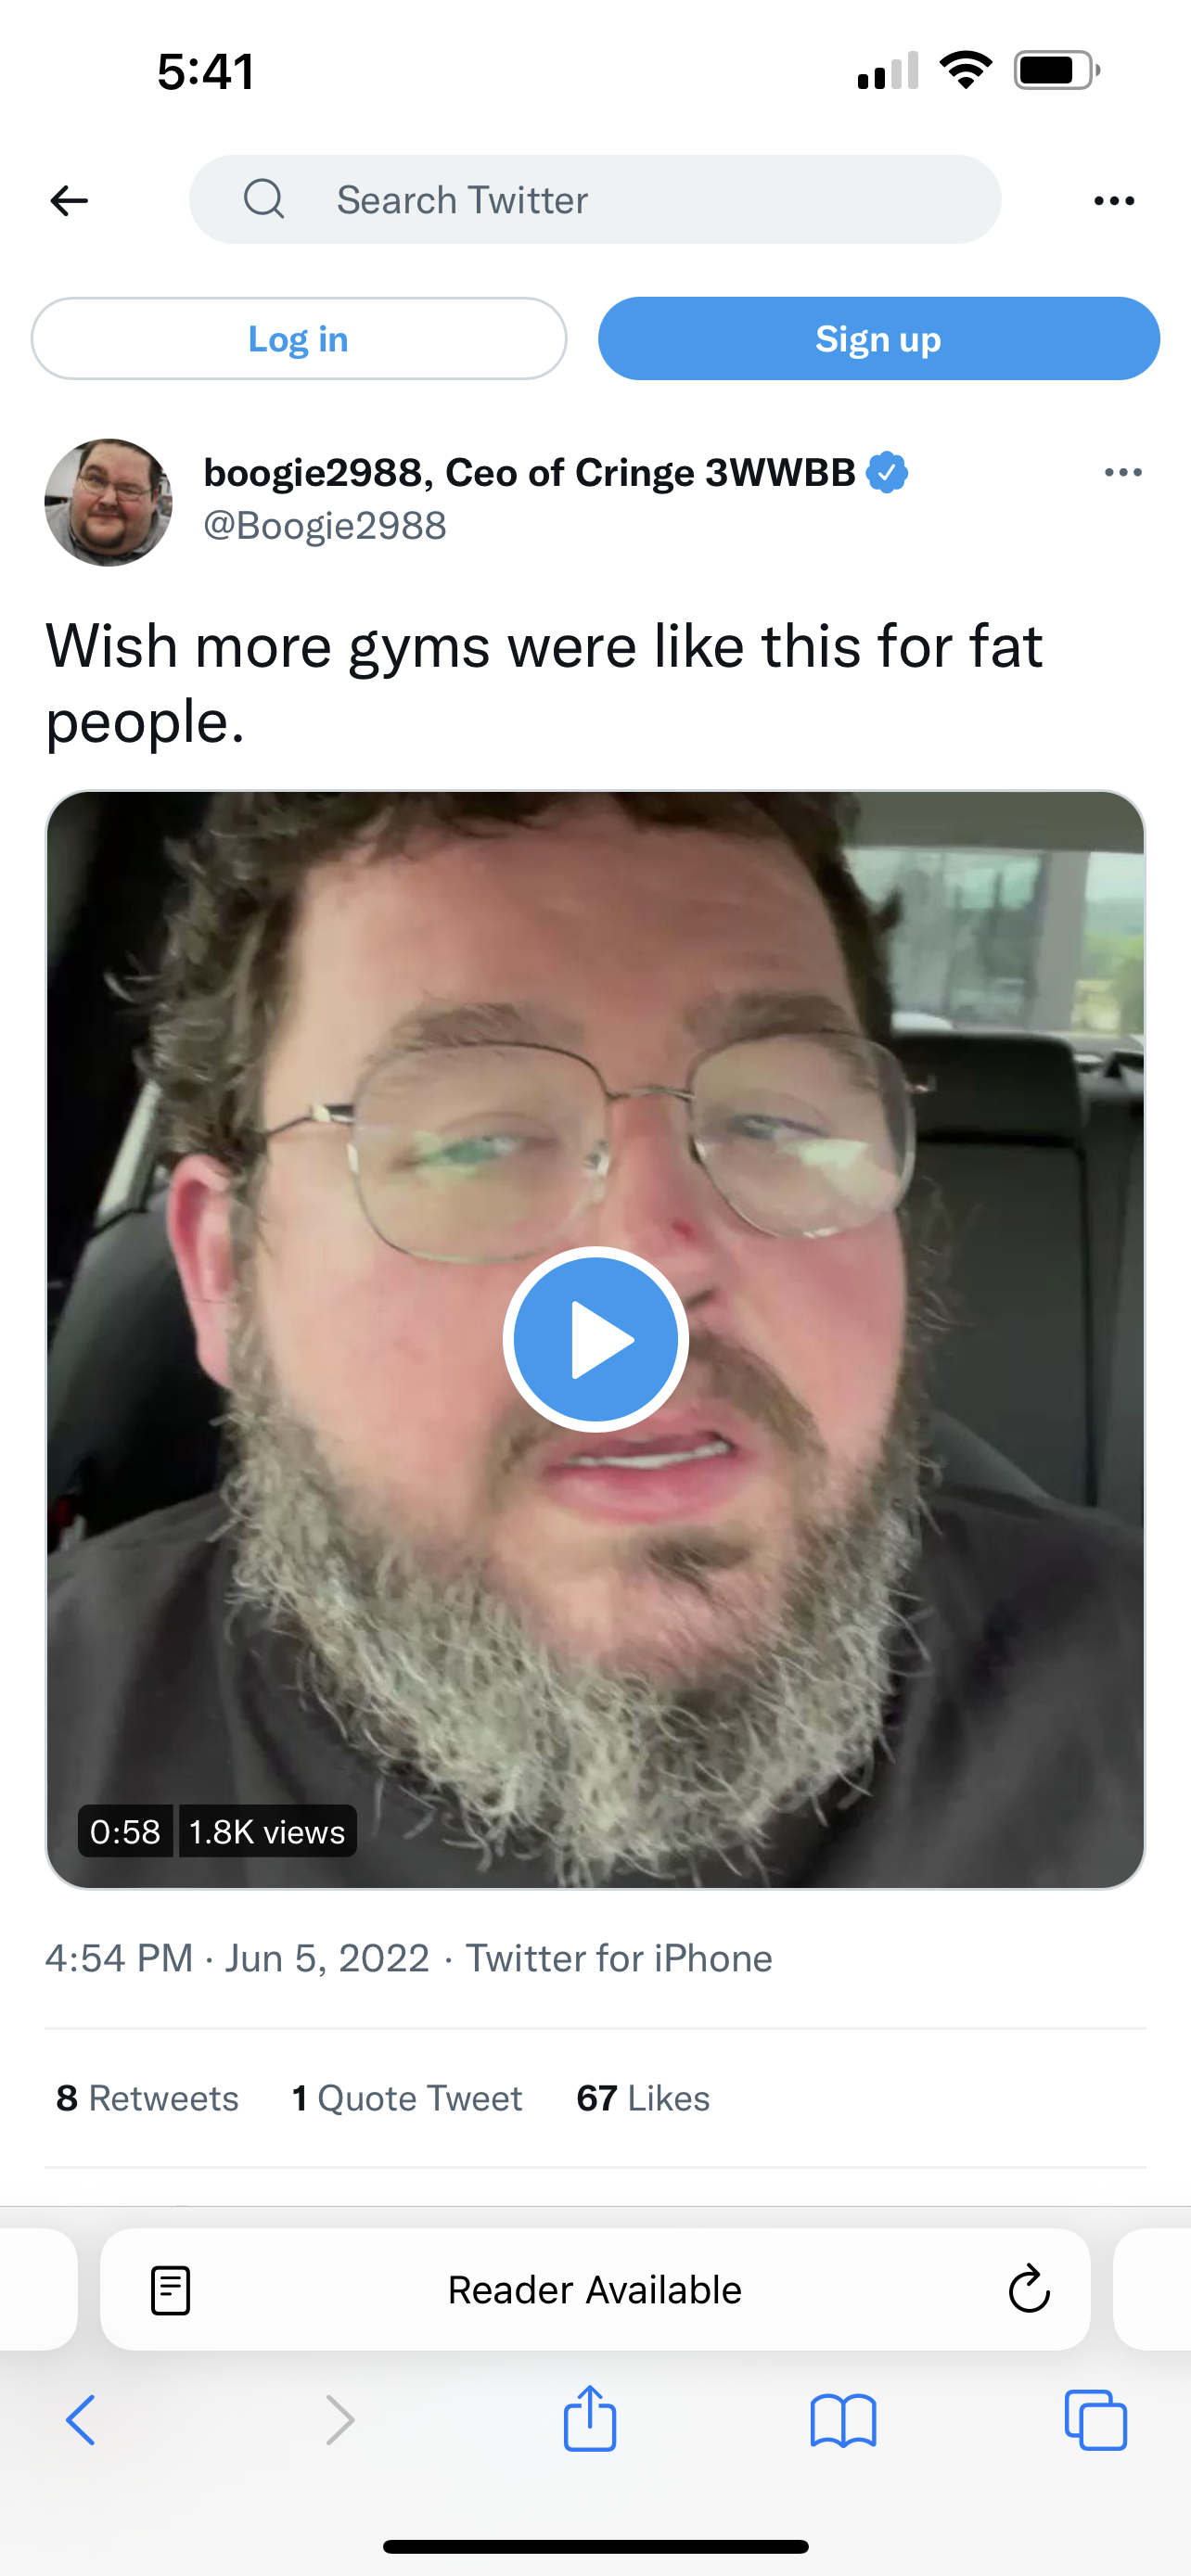View the 1 Quote Tweet
Viewport: 1191px width, 2576px height.
pos(407,2098)
